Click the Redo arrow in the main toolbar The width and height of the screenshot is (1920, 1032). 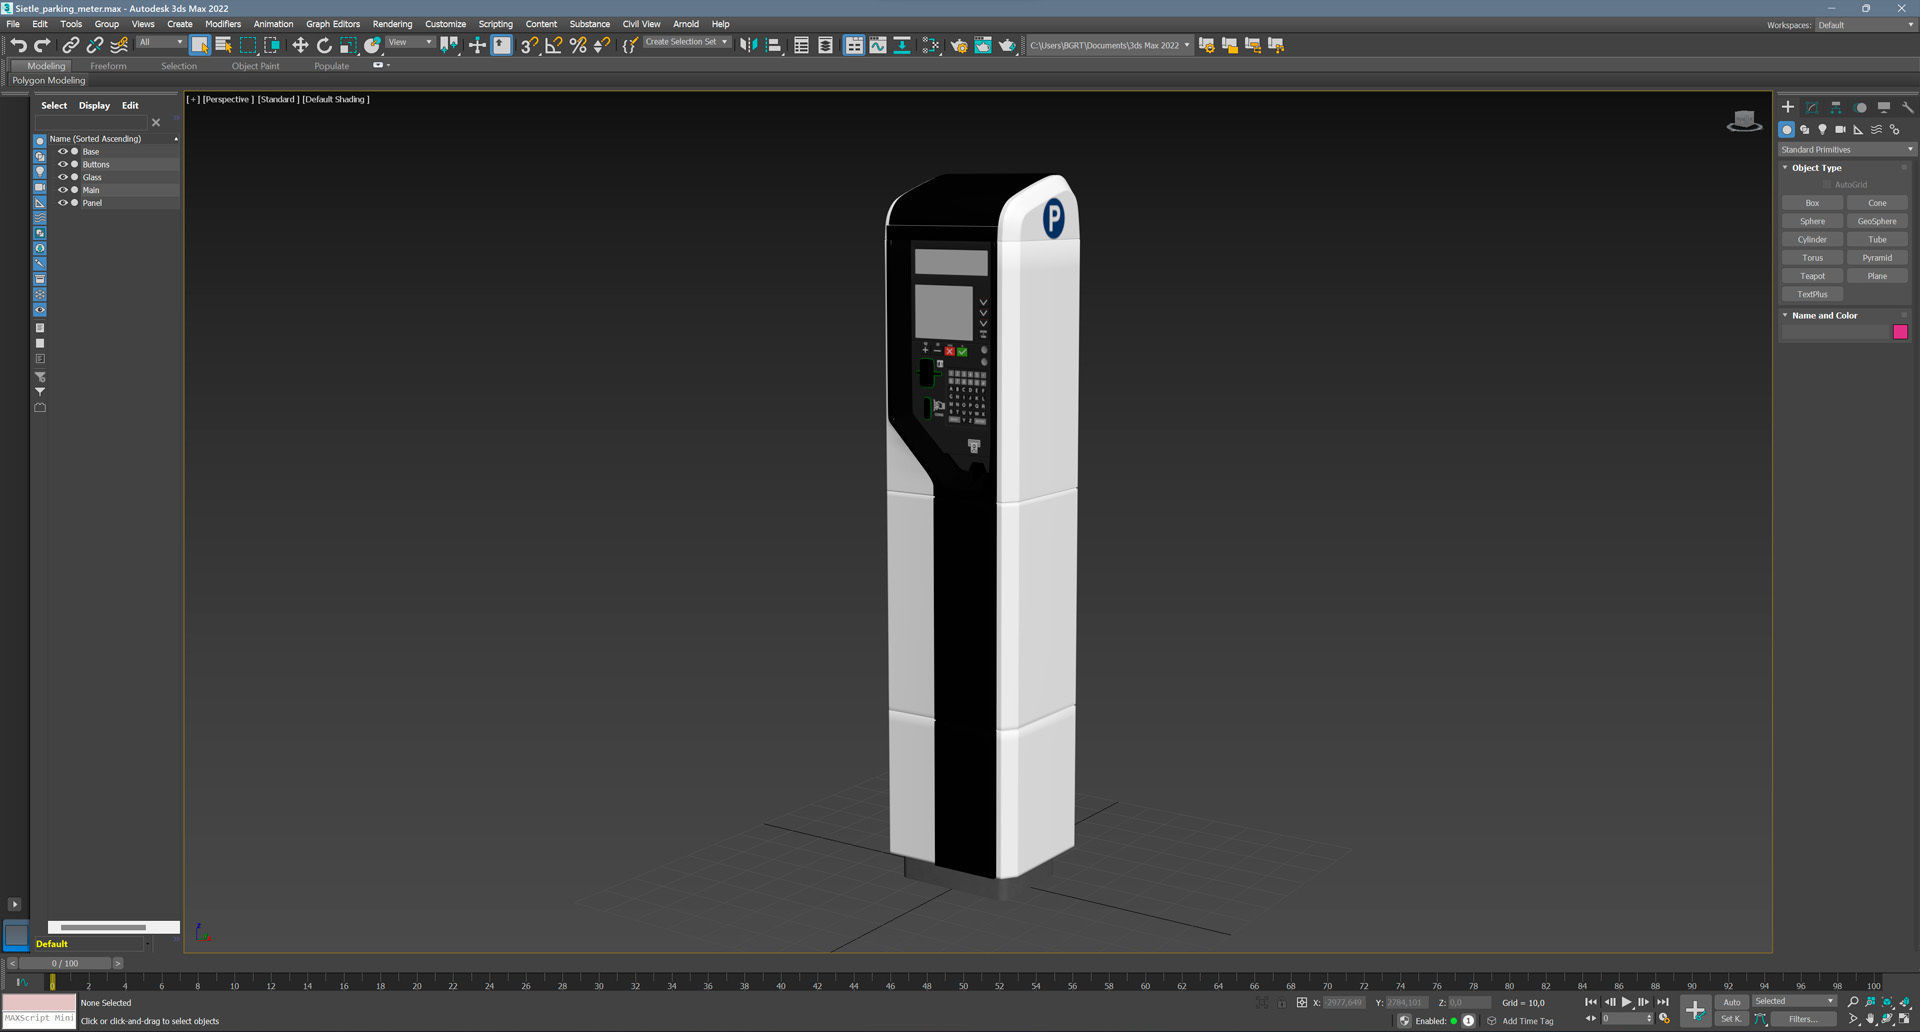[42, 45]
